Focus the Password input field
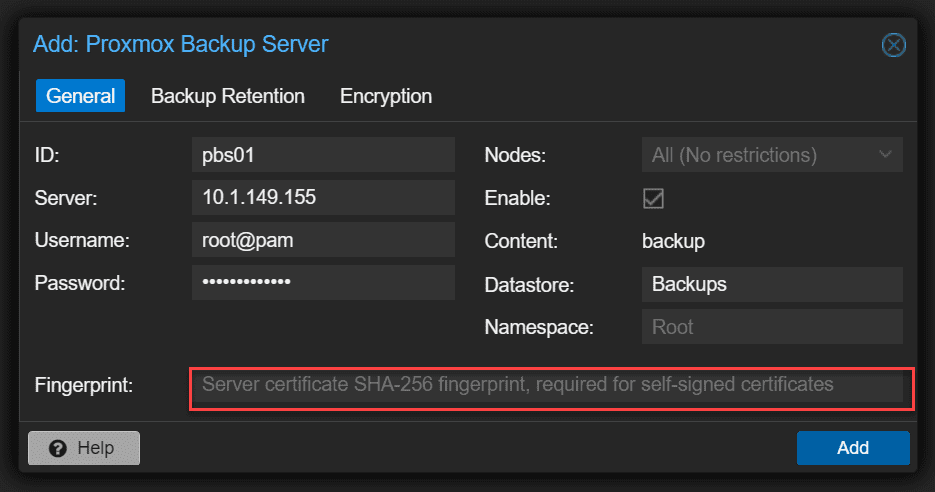 323,283
